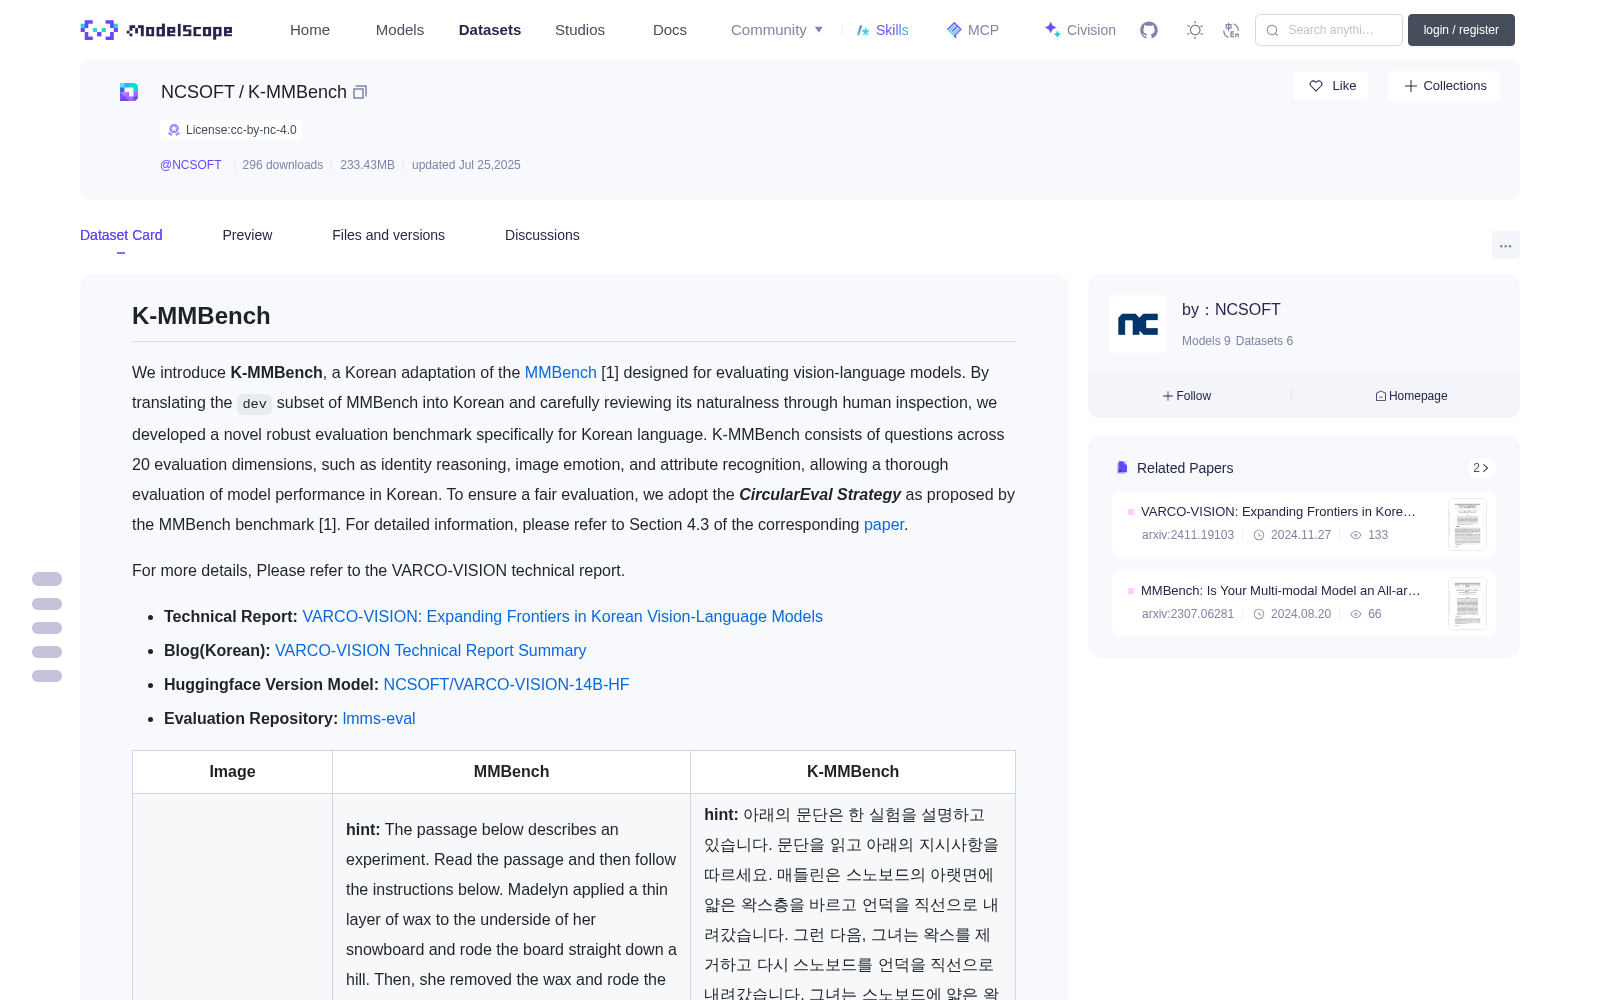Click the third outline pill on left
1600x1000 pixels.
(47, 628)
